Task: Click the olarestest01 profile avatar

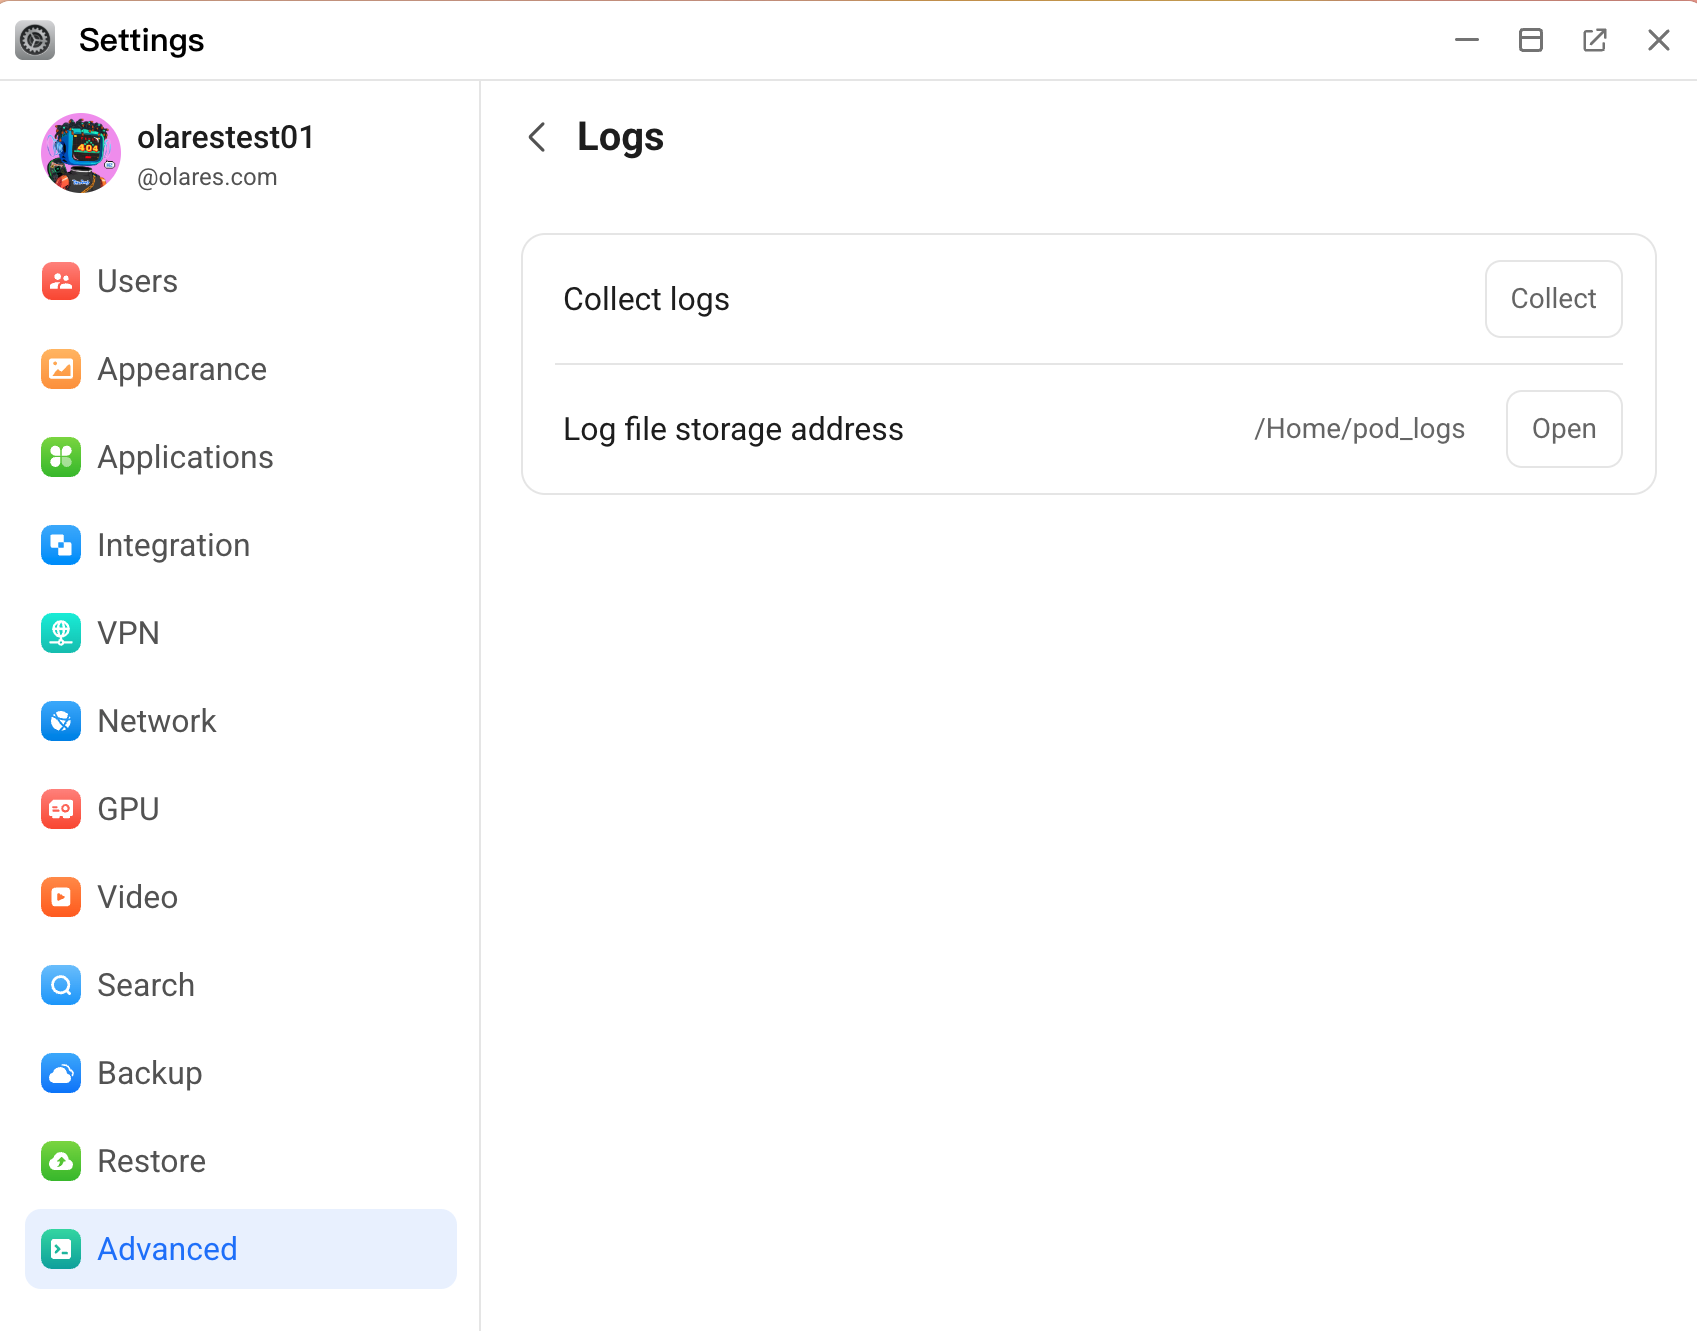Action: [x=80, y=153]
